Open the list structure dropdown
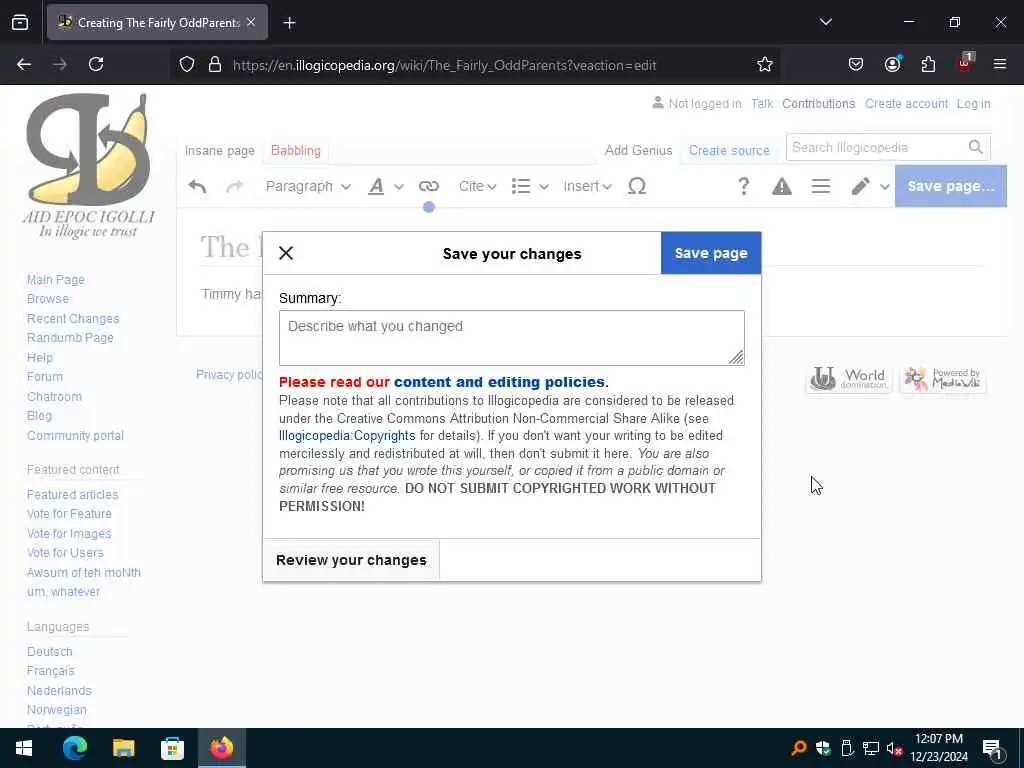 click(529, 187)
